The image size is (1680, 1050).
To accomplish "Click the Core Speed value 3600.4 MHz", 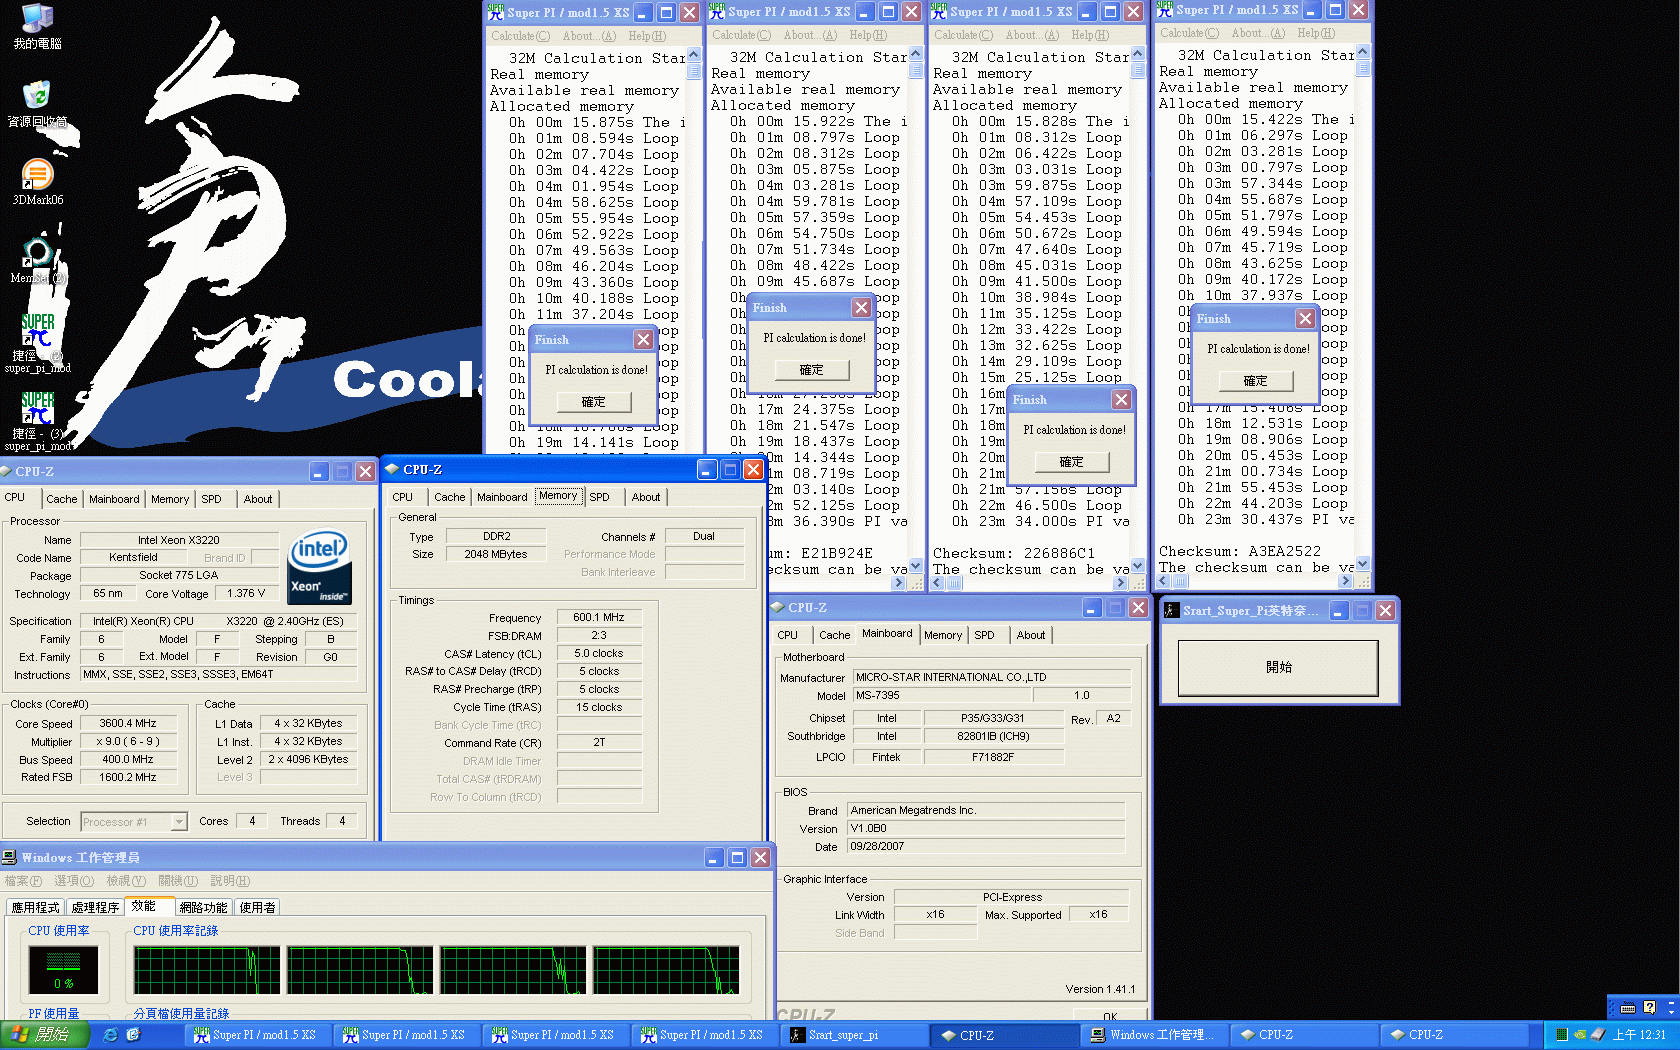I will click(128, 723).
